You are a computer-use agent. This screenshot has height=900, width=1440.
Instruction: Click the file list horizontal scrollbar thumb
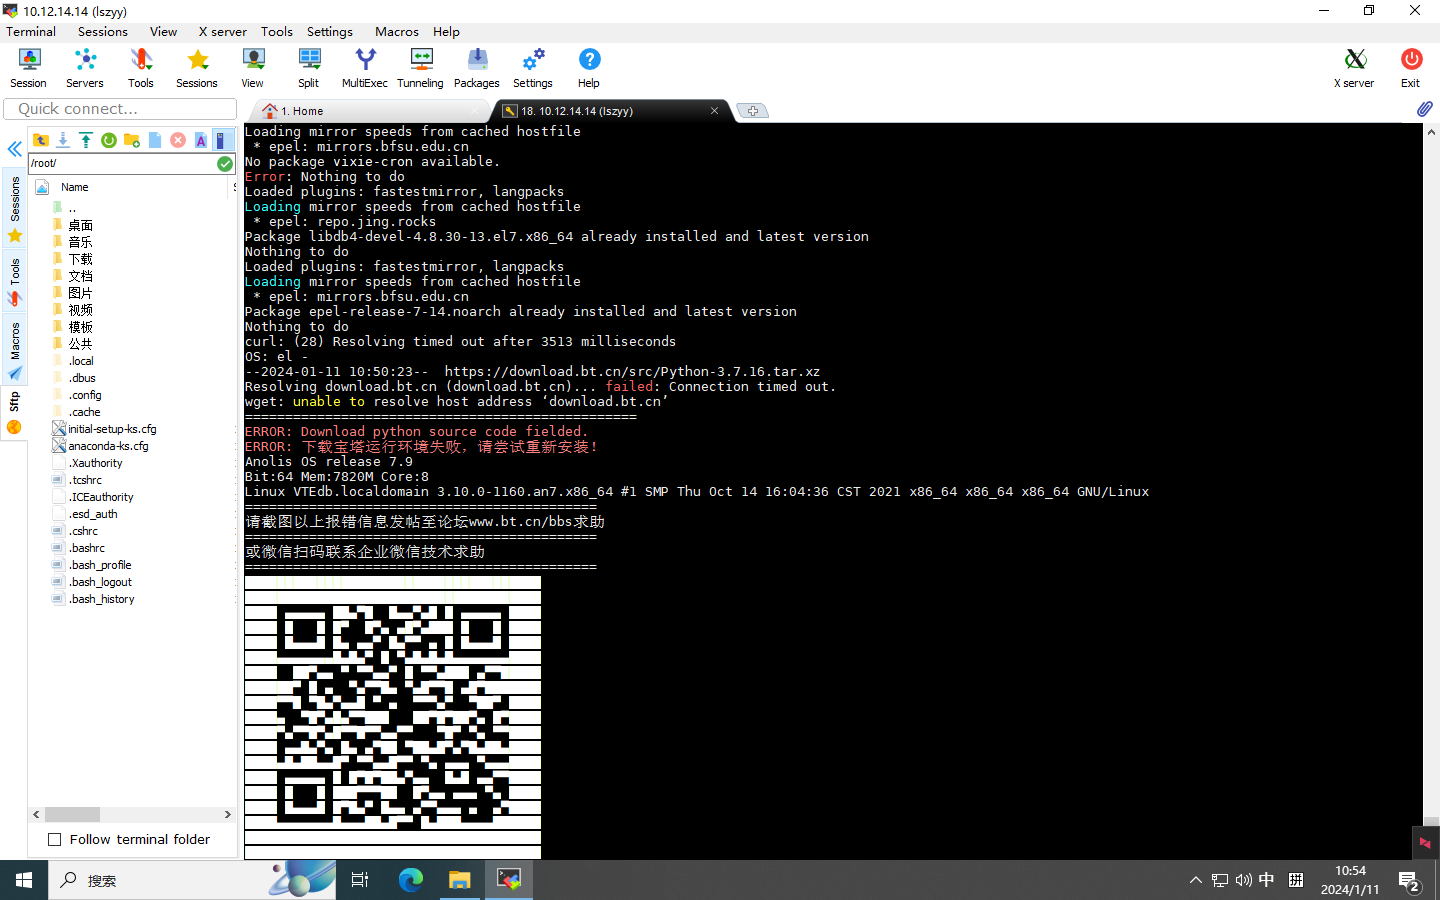coord(72,815)
